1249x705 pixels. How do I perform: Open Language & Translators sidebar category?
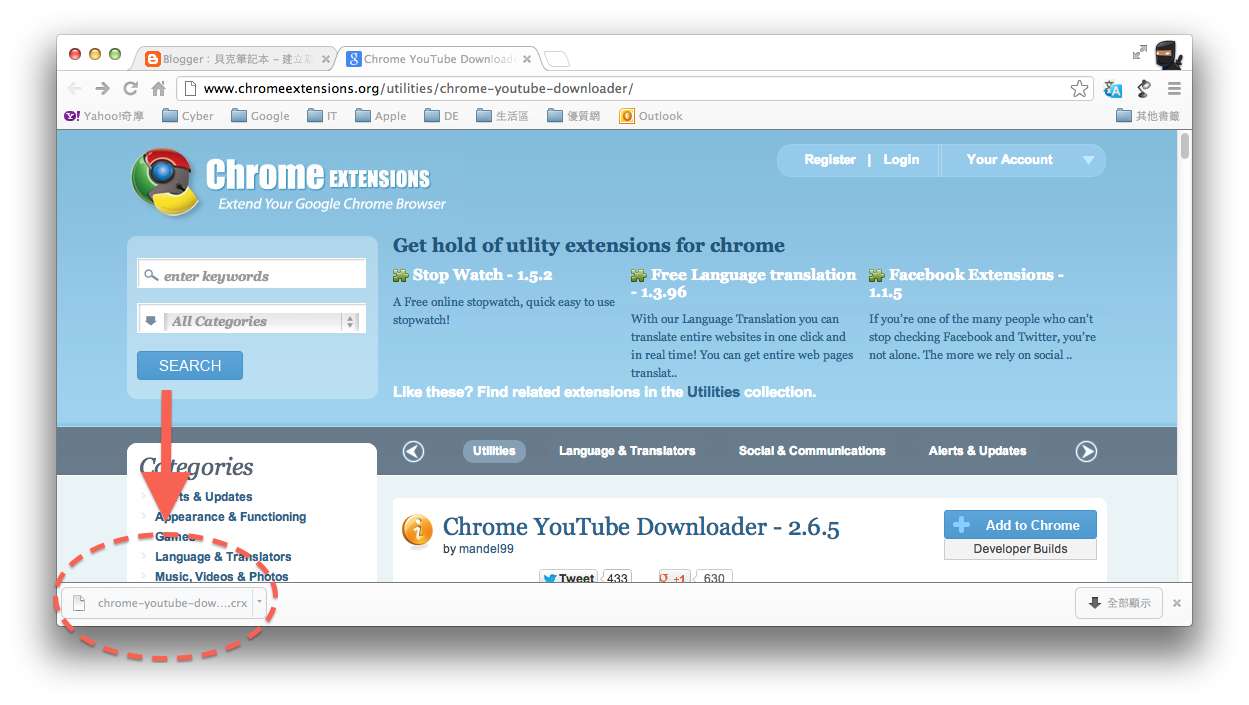223,557
